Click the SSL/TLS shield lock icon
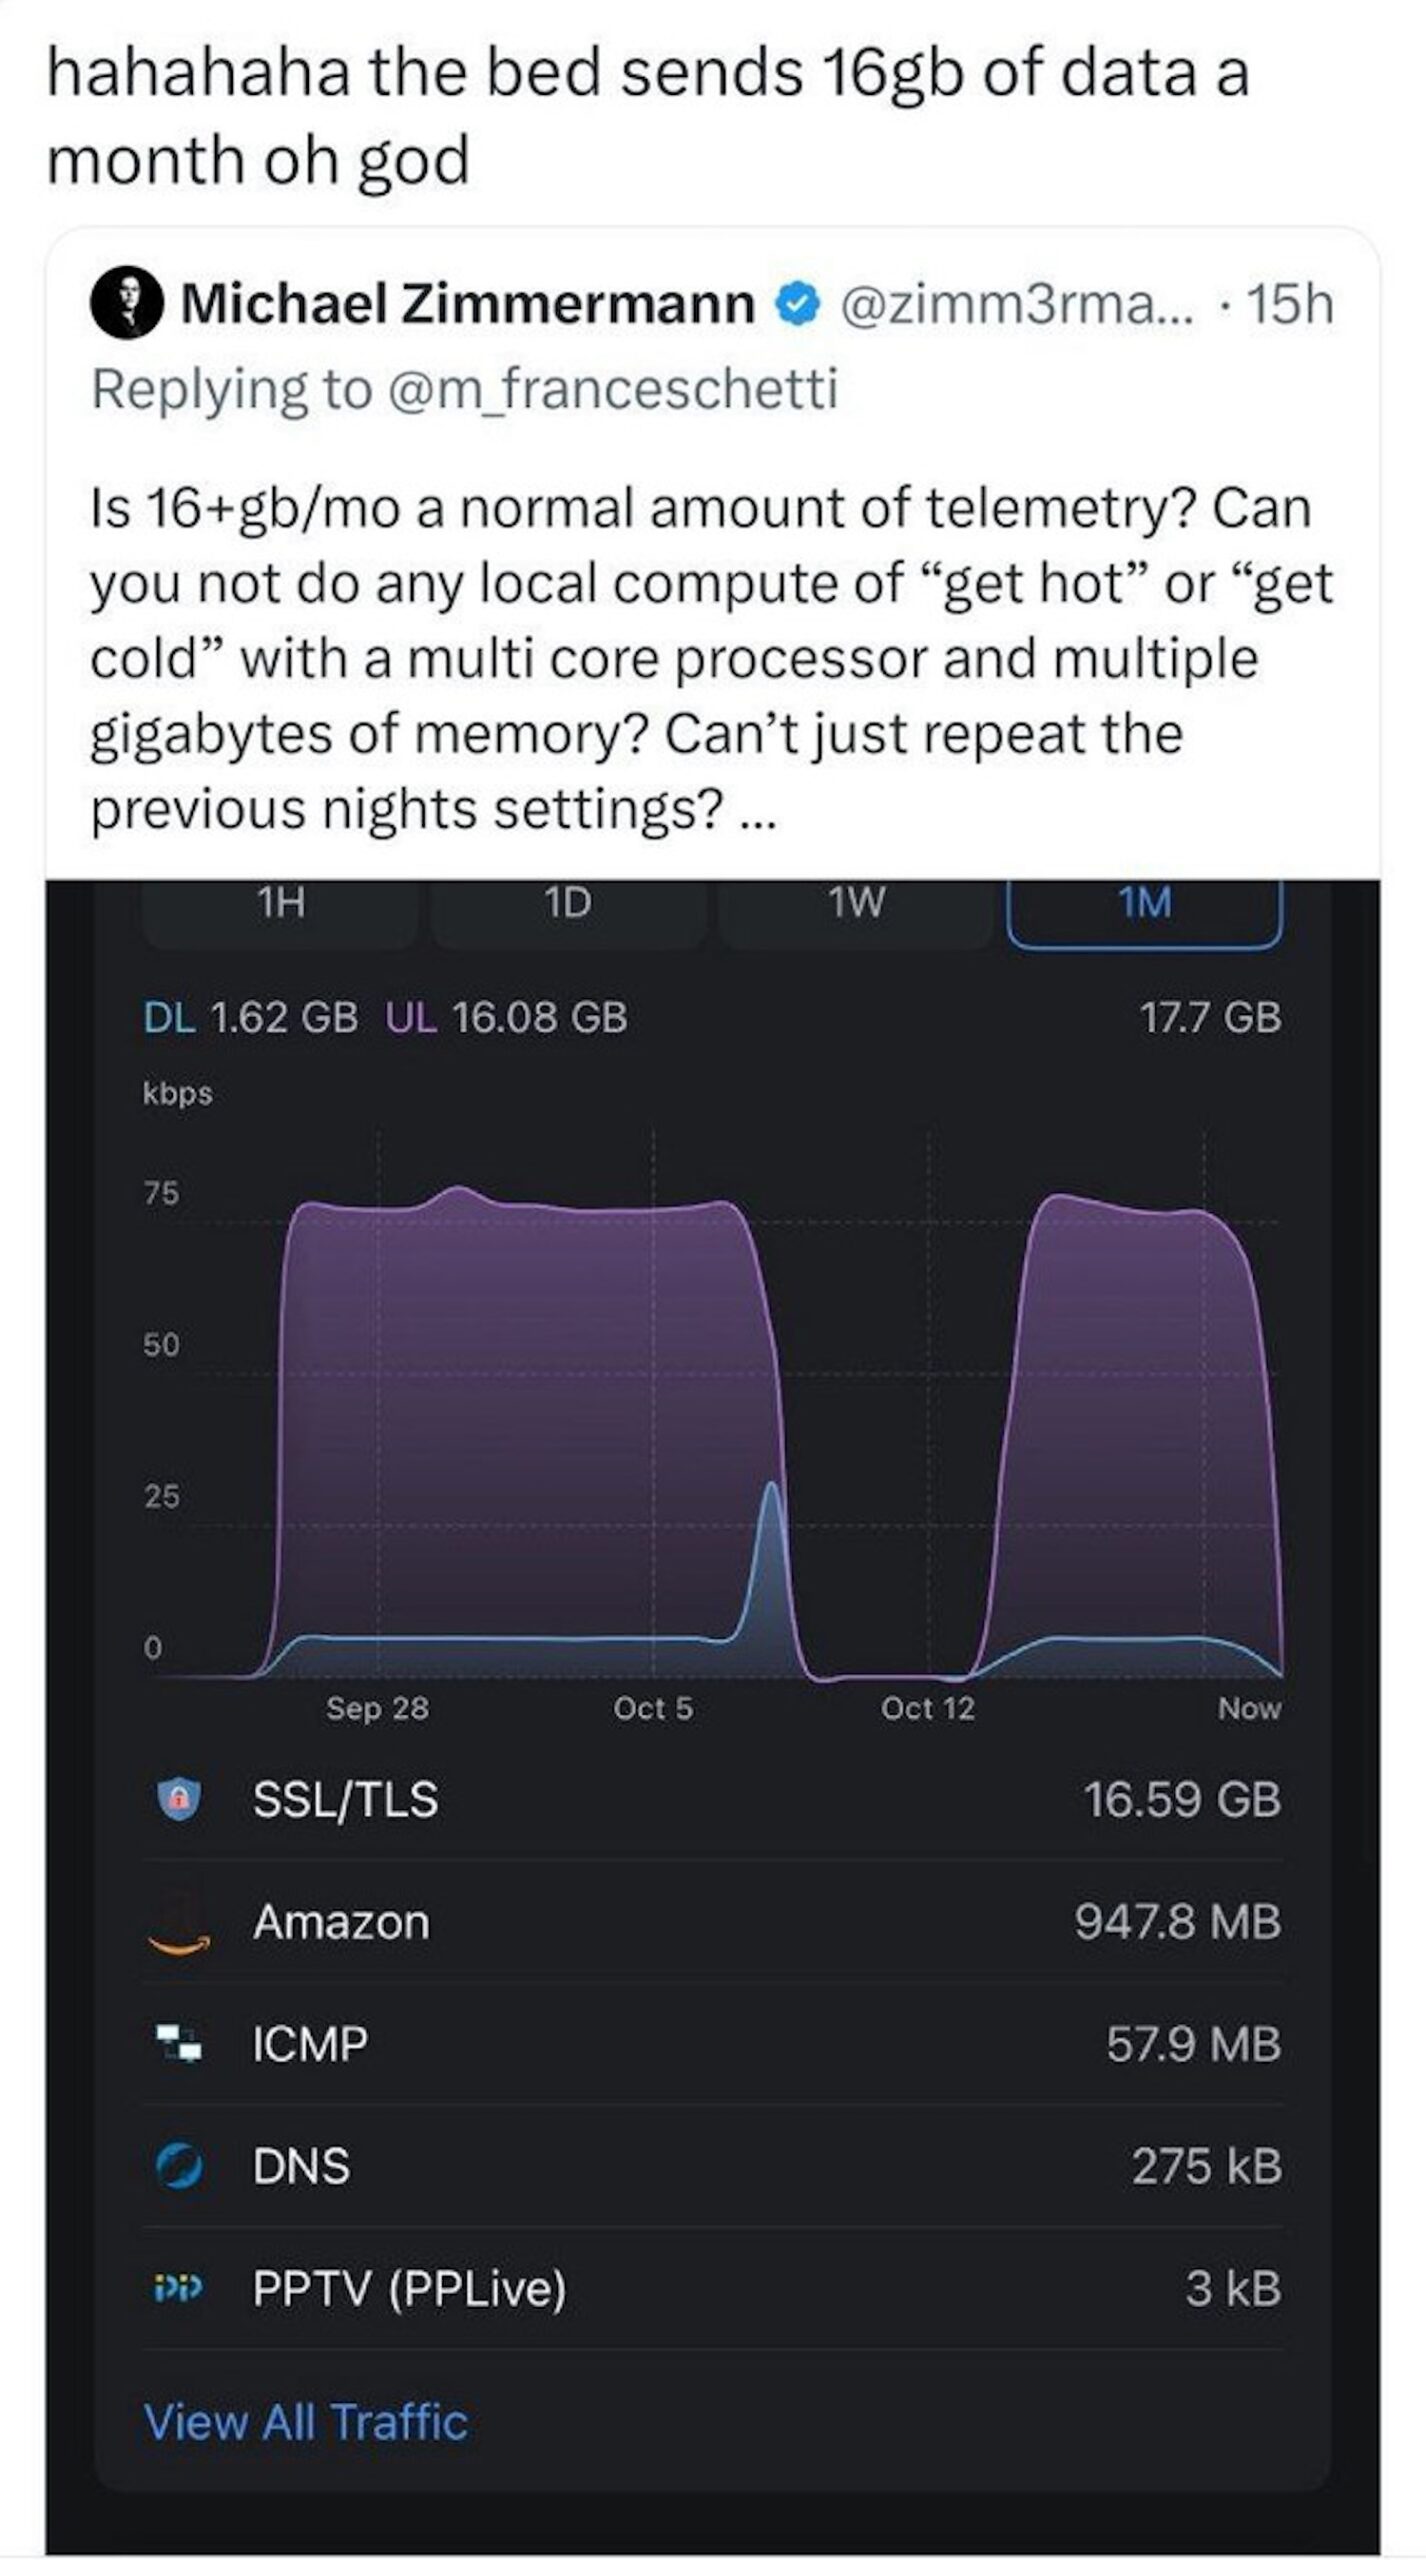Screen dimensions: 1426x2560 (x=178, y=1799)
